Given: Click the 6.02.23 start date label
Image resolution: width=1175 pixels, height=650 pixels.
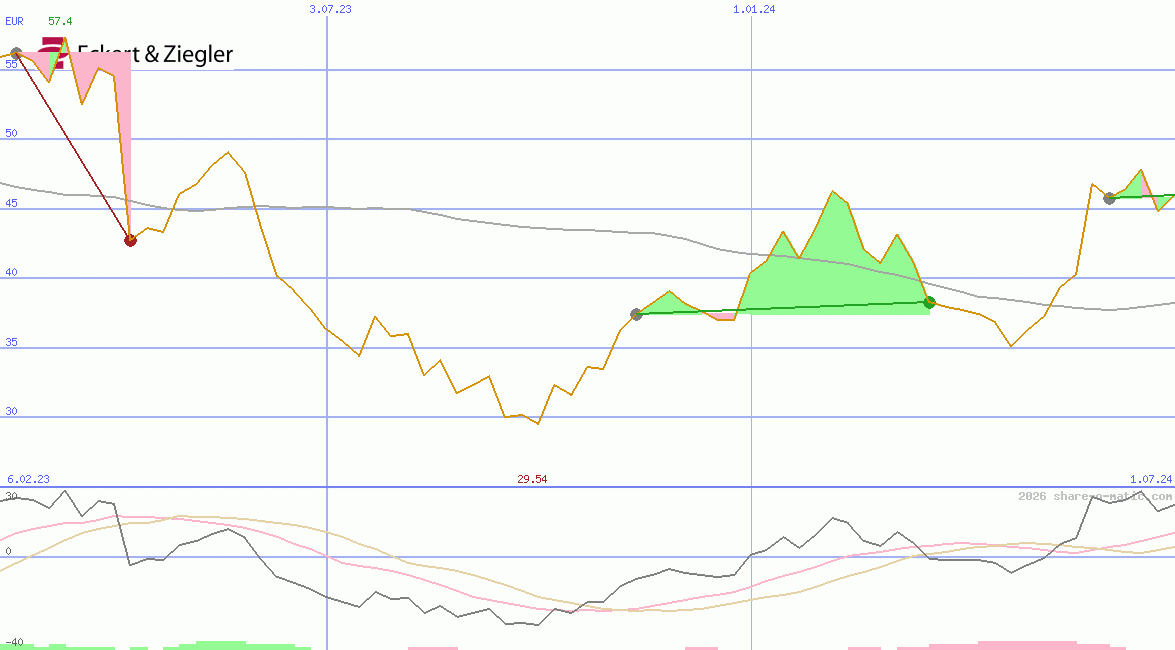Looking at the screenshot, I should point(28,479).
